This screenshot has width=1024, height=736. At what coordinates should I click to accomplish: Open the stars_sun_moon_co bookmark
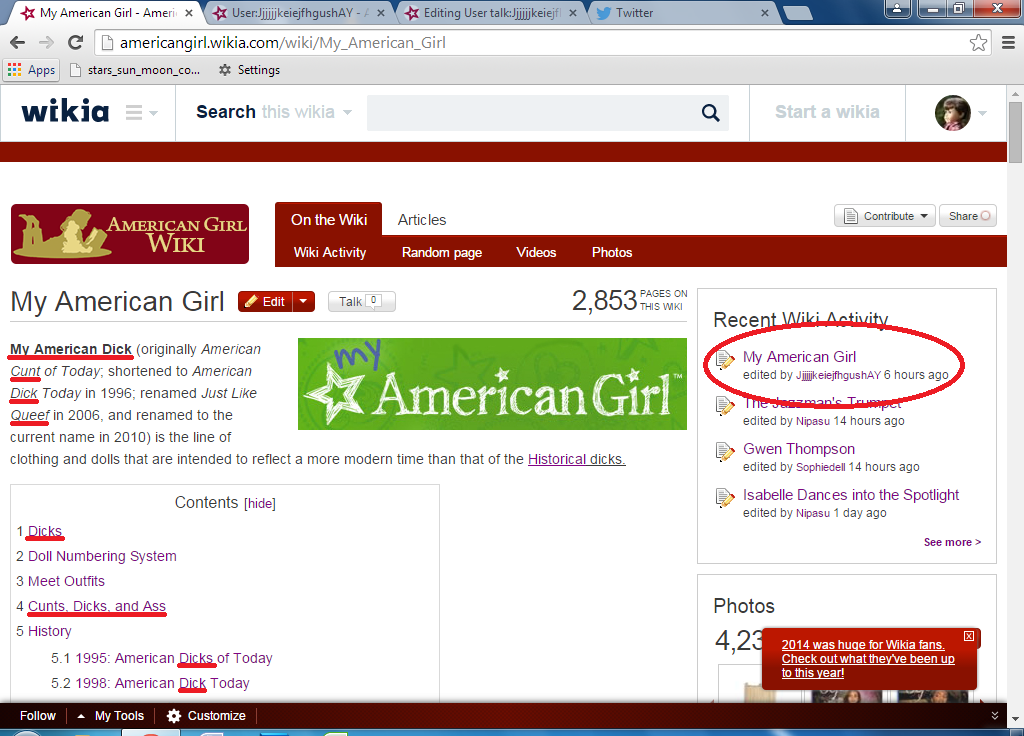click(135, 70)
